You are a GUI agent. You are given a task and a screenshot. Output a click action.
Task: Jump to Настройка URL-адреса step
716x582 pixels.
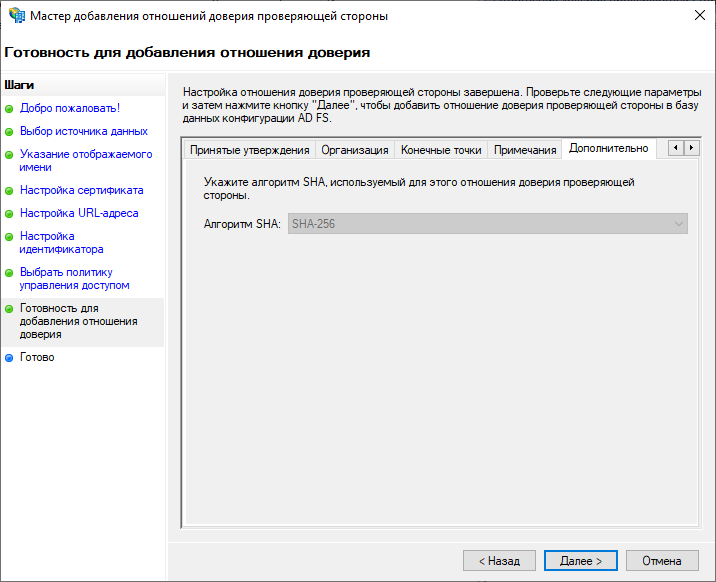pos(79,213)
